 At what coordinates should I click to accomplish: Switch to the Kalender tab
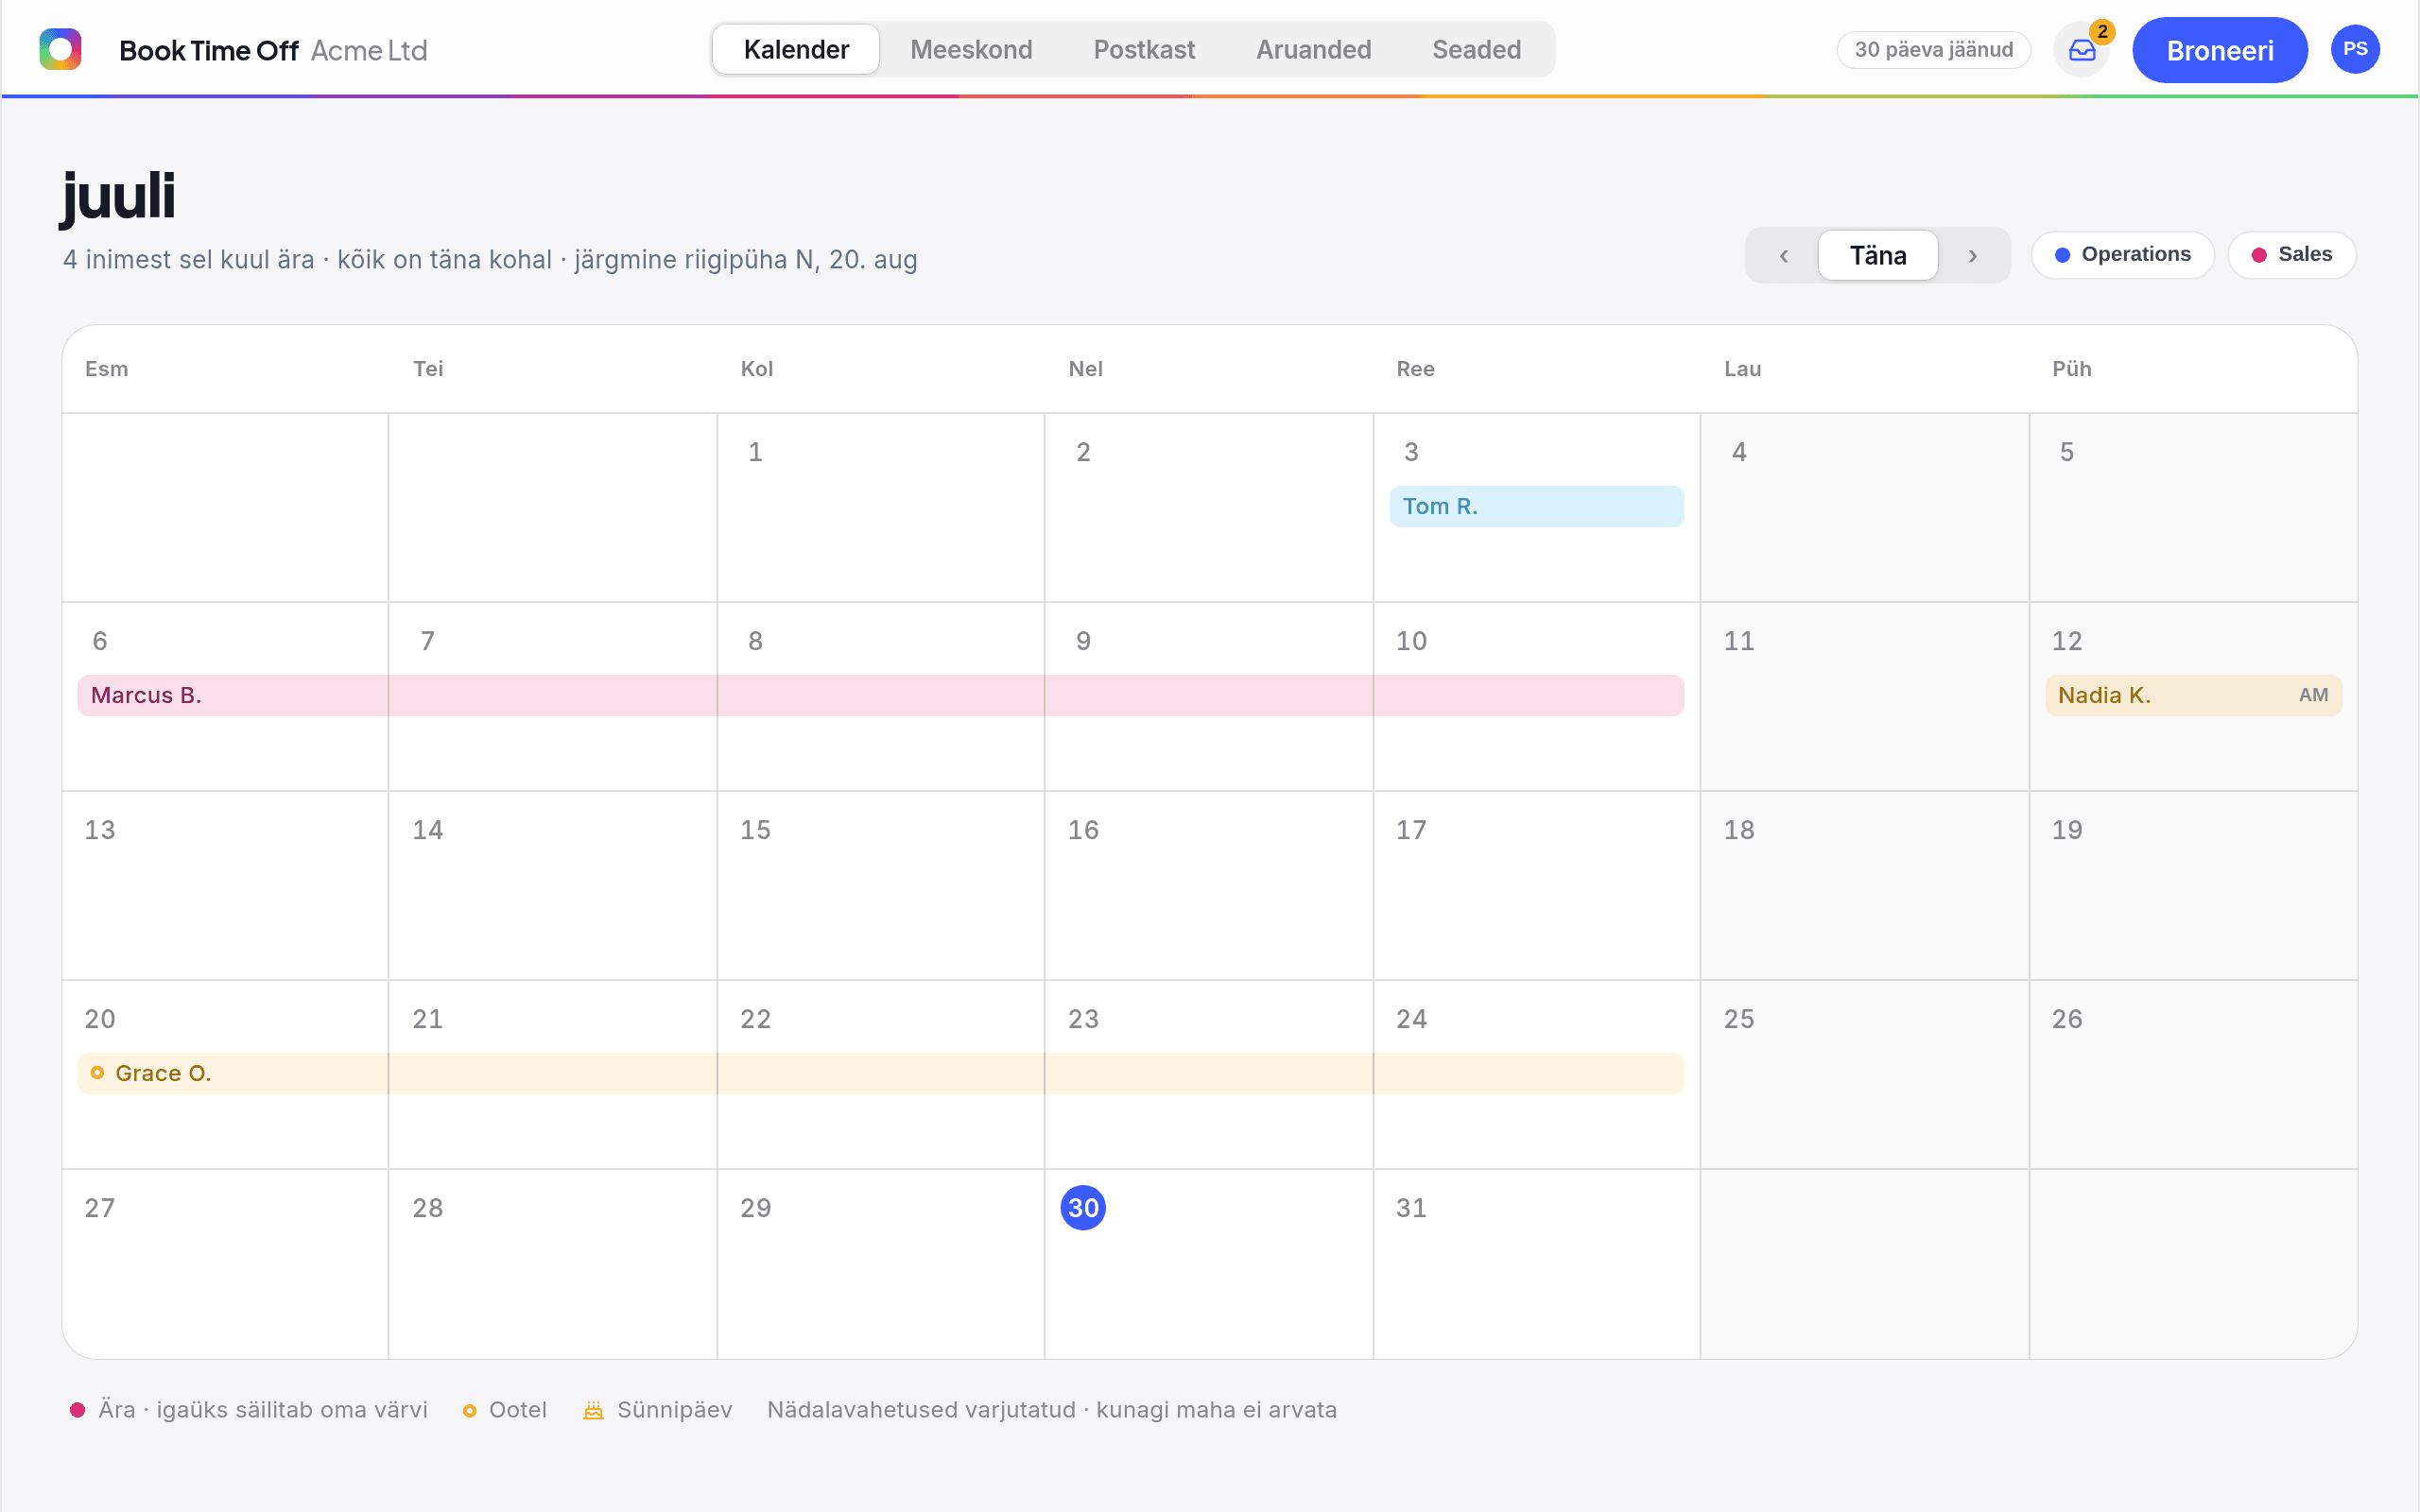(796, 50)
